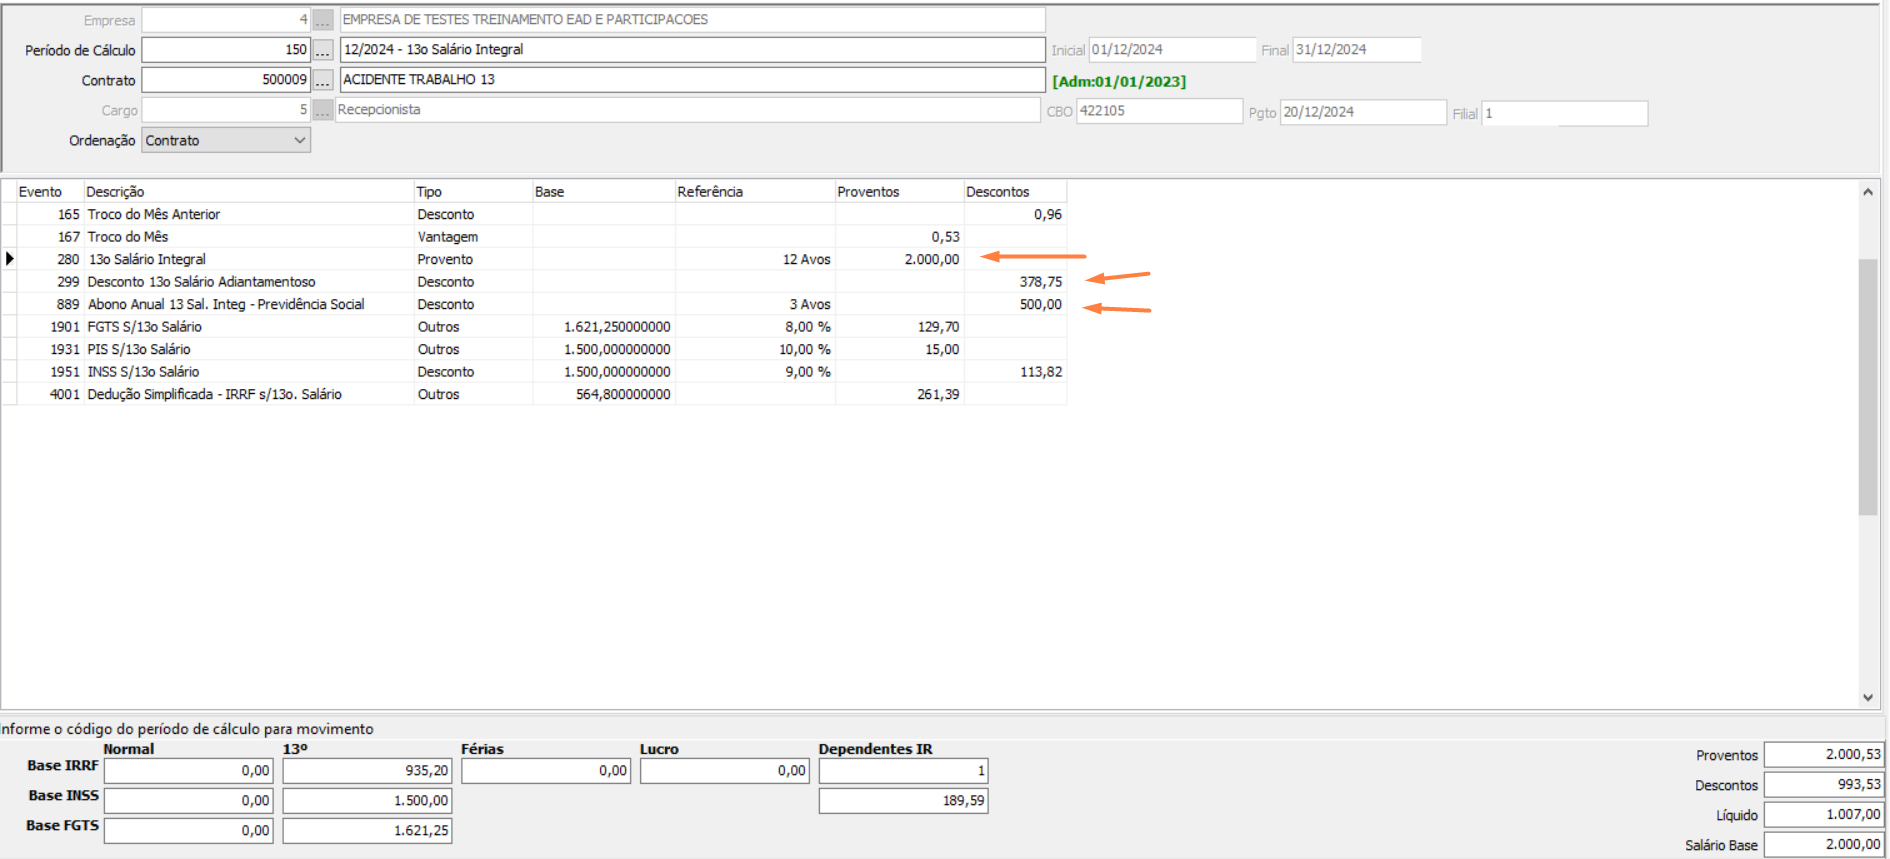Click the Contrato number input field

[x=226, y=80]
